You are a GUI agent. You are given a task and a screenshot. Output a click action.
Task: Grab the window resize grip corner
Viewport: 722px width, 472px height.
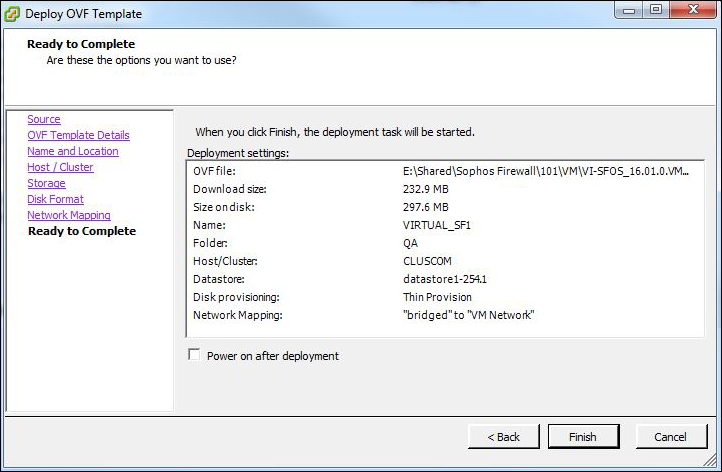[711, 461]
